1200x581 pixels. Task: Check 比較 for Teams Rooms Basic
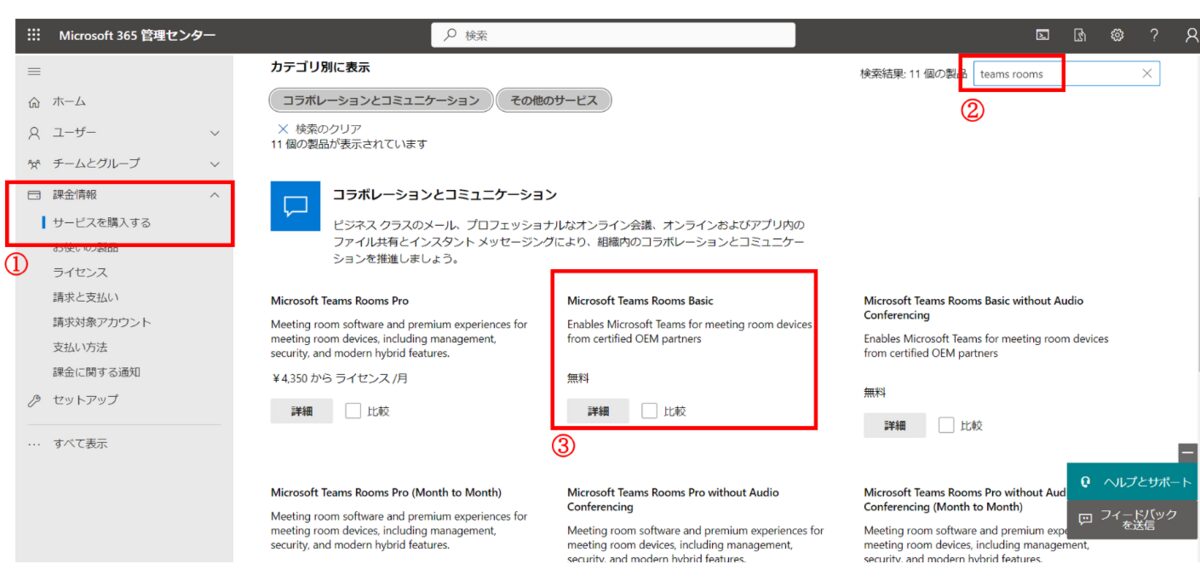pos(650,411)
